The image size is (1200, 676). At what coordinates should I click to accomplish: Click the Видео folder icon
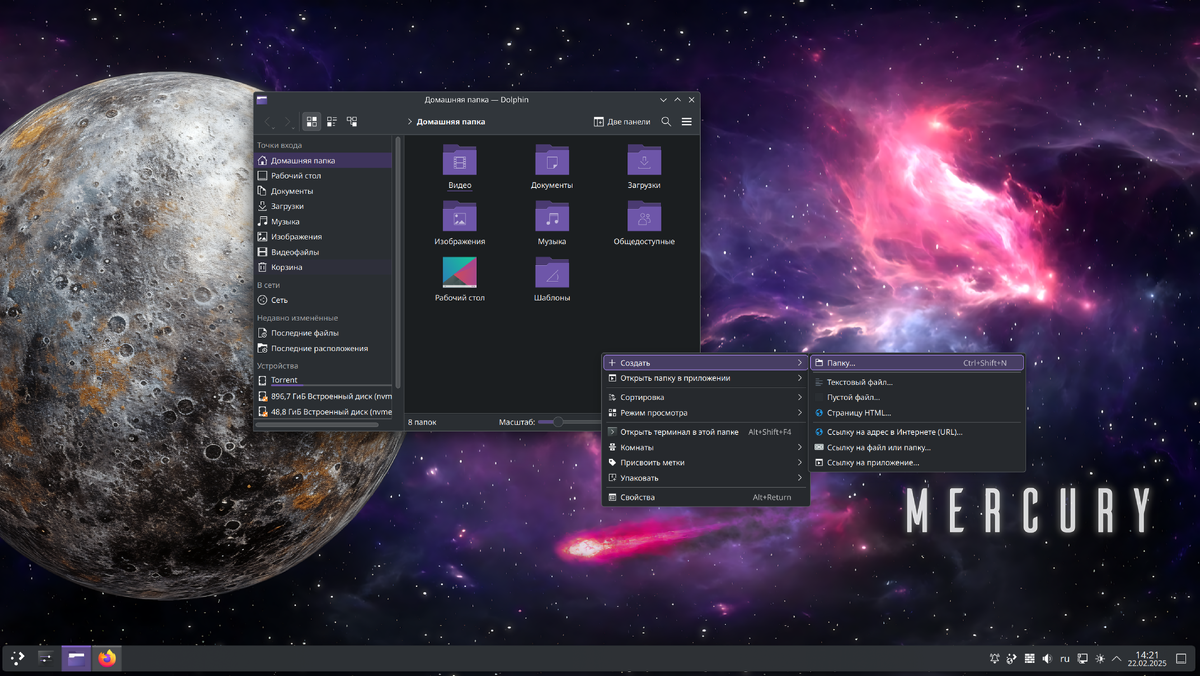[x=460, y=160]
